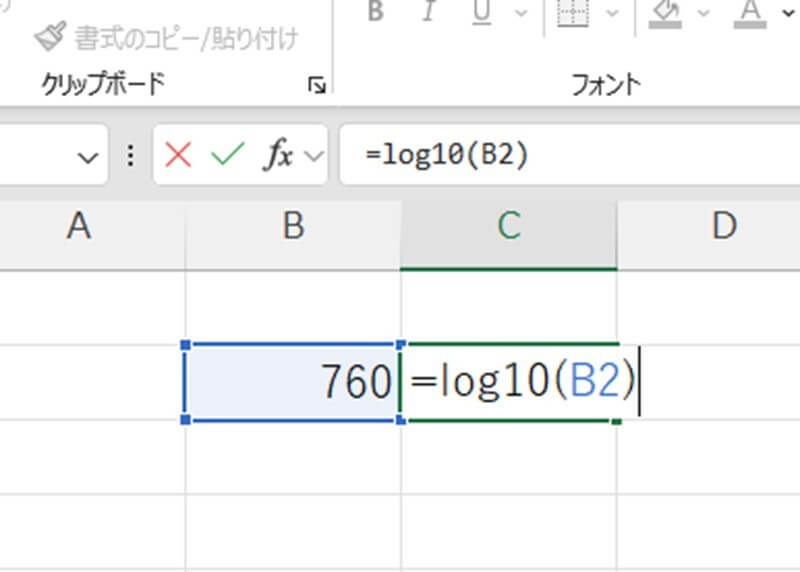Click the formula bar three-dot handle
Image resolution: width=800 pixels, height=572 pixels.
pyautogui.click(x=131, y=156)
